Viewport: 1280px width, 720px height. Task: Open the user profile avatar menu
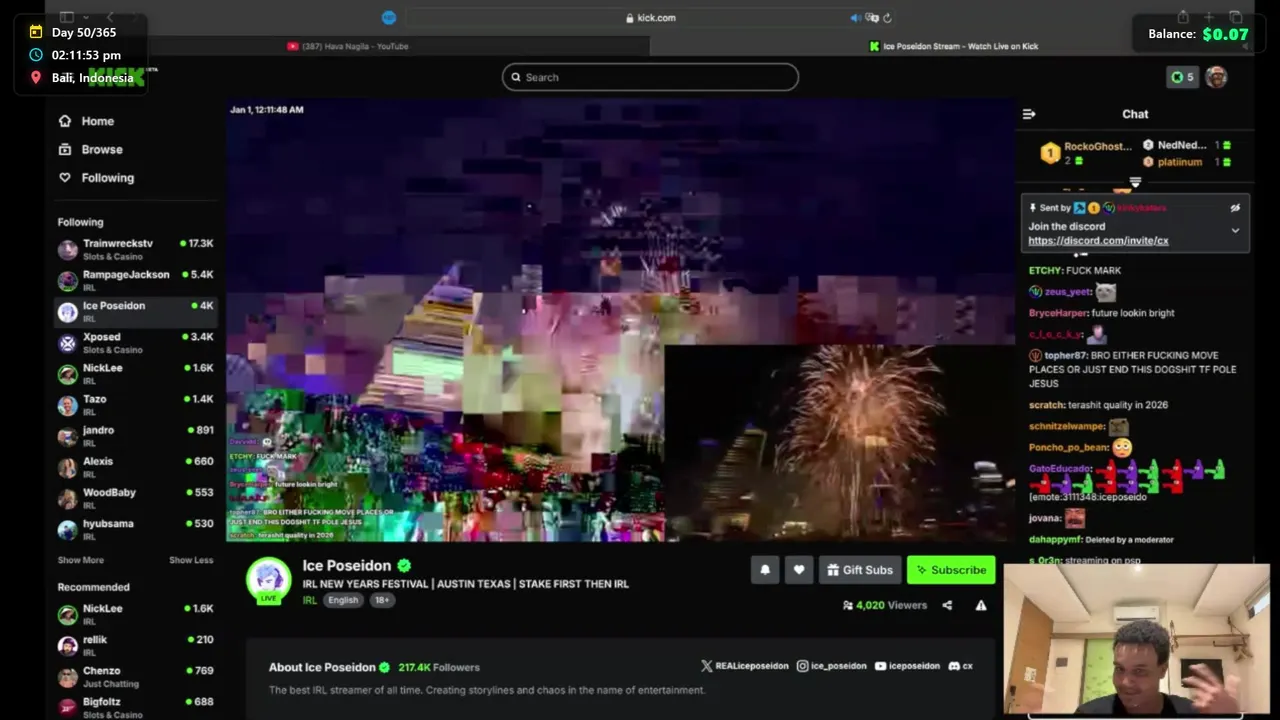coord(1216,77)
